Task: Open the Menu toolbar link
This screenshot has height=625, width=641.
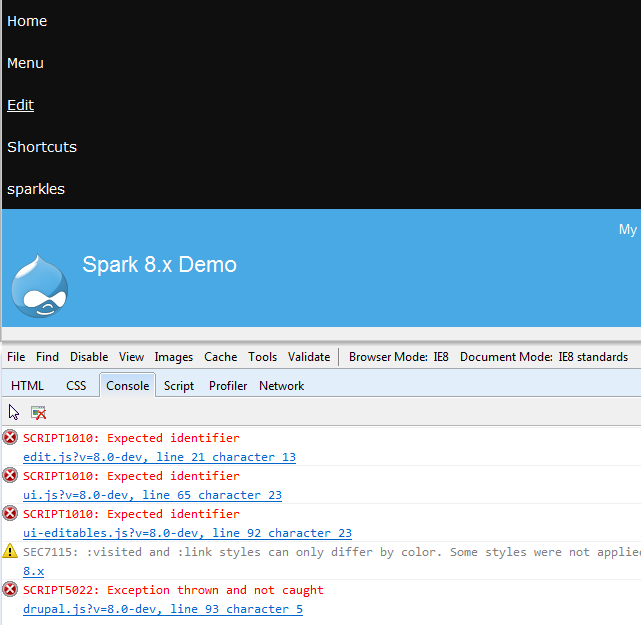Action: (x=25, y=63)
